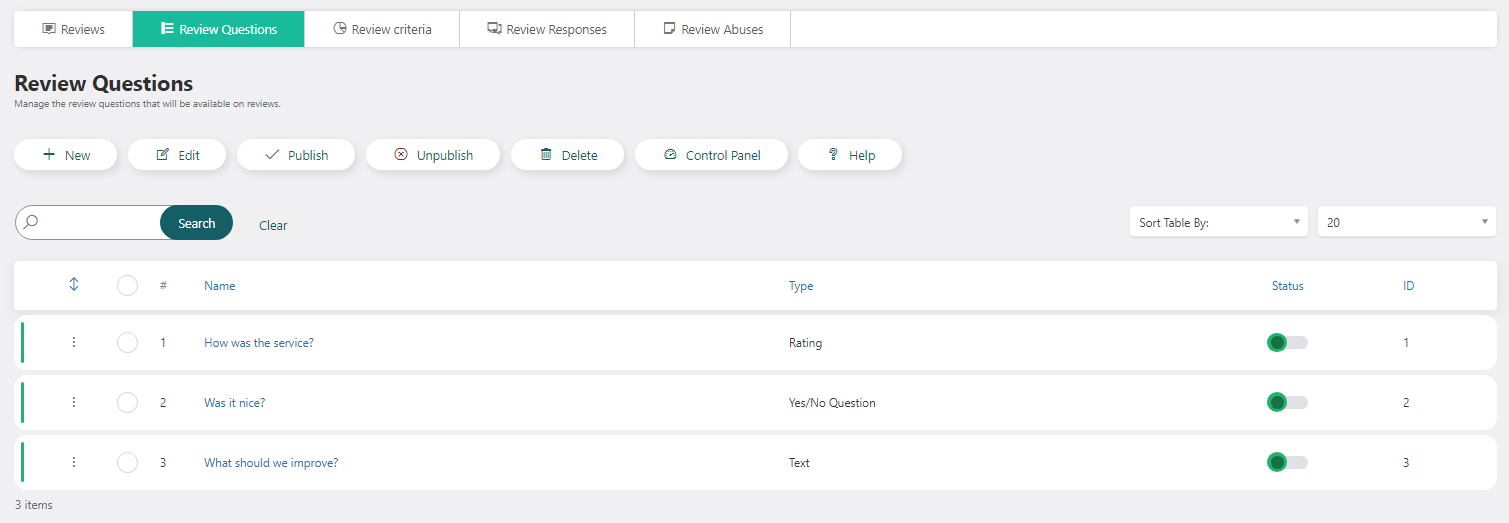Open the Control Panel
Screen dimensions: 1509x523
[712, 155]
